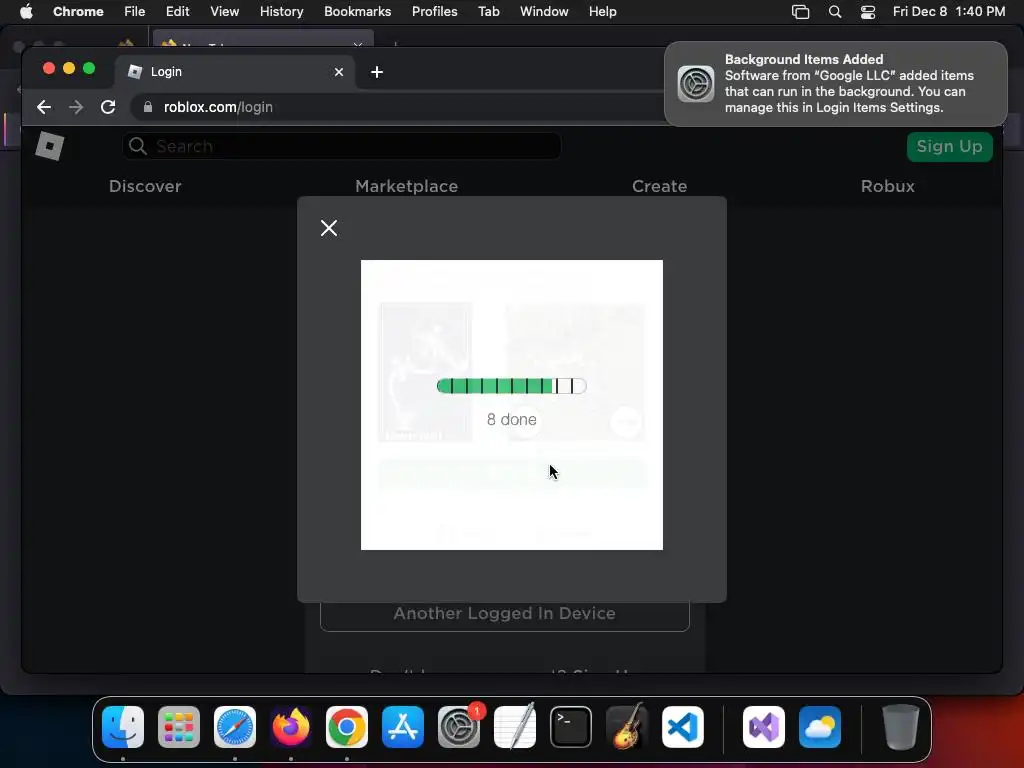Open Visual Studio Code from the Dock

[682, 727]
